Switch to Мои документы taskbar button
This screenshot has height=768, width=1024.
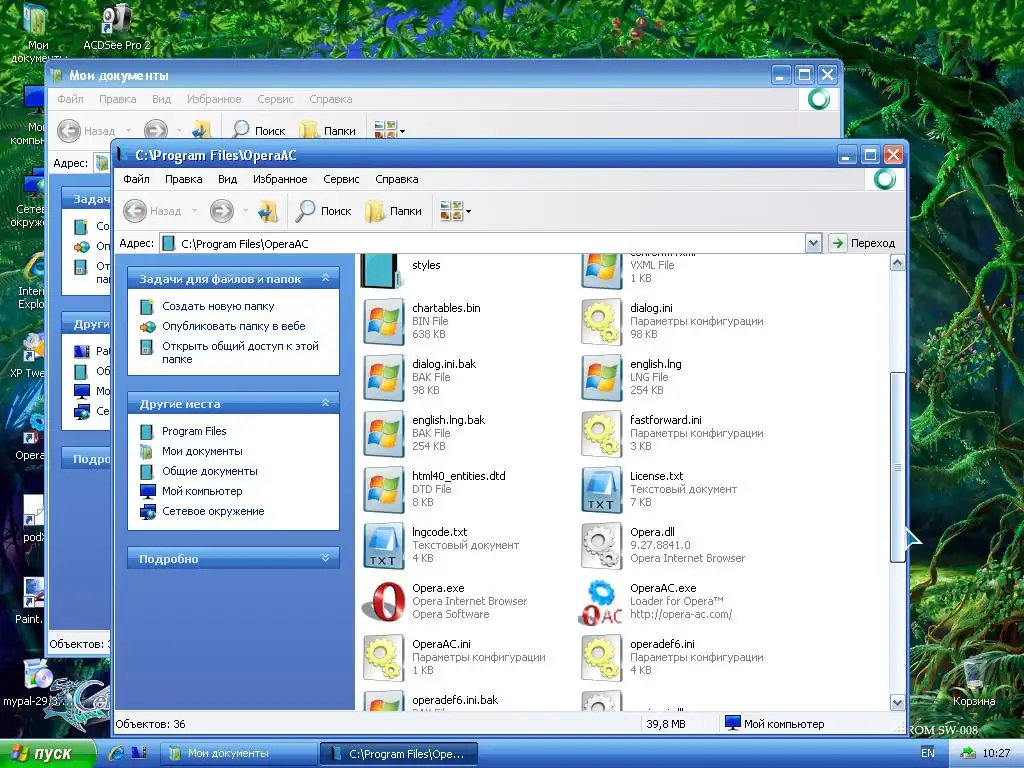[238, 754]
